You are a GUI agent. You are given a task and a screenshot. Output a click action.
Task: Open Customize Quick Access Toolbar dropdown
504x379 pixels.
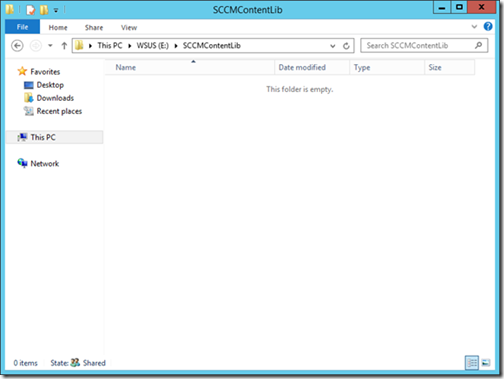(56, 11)
